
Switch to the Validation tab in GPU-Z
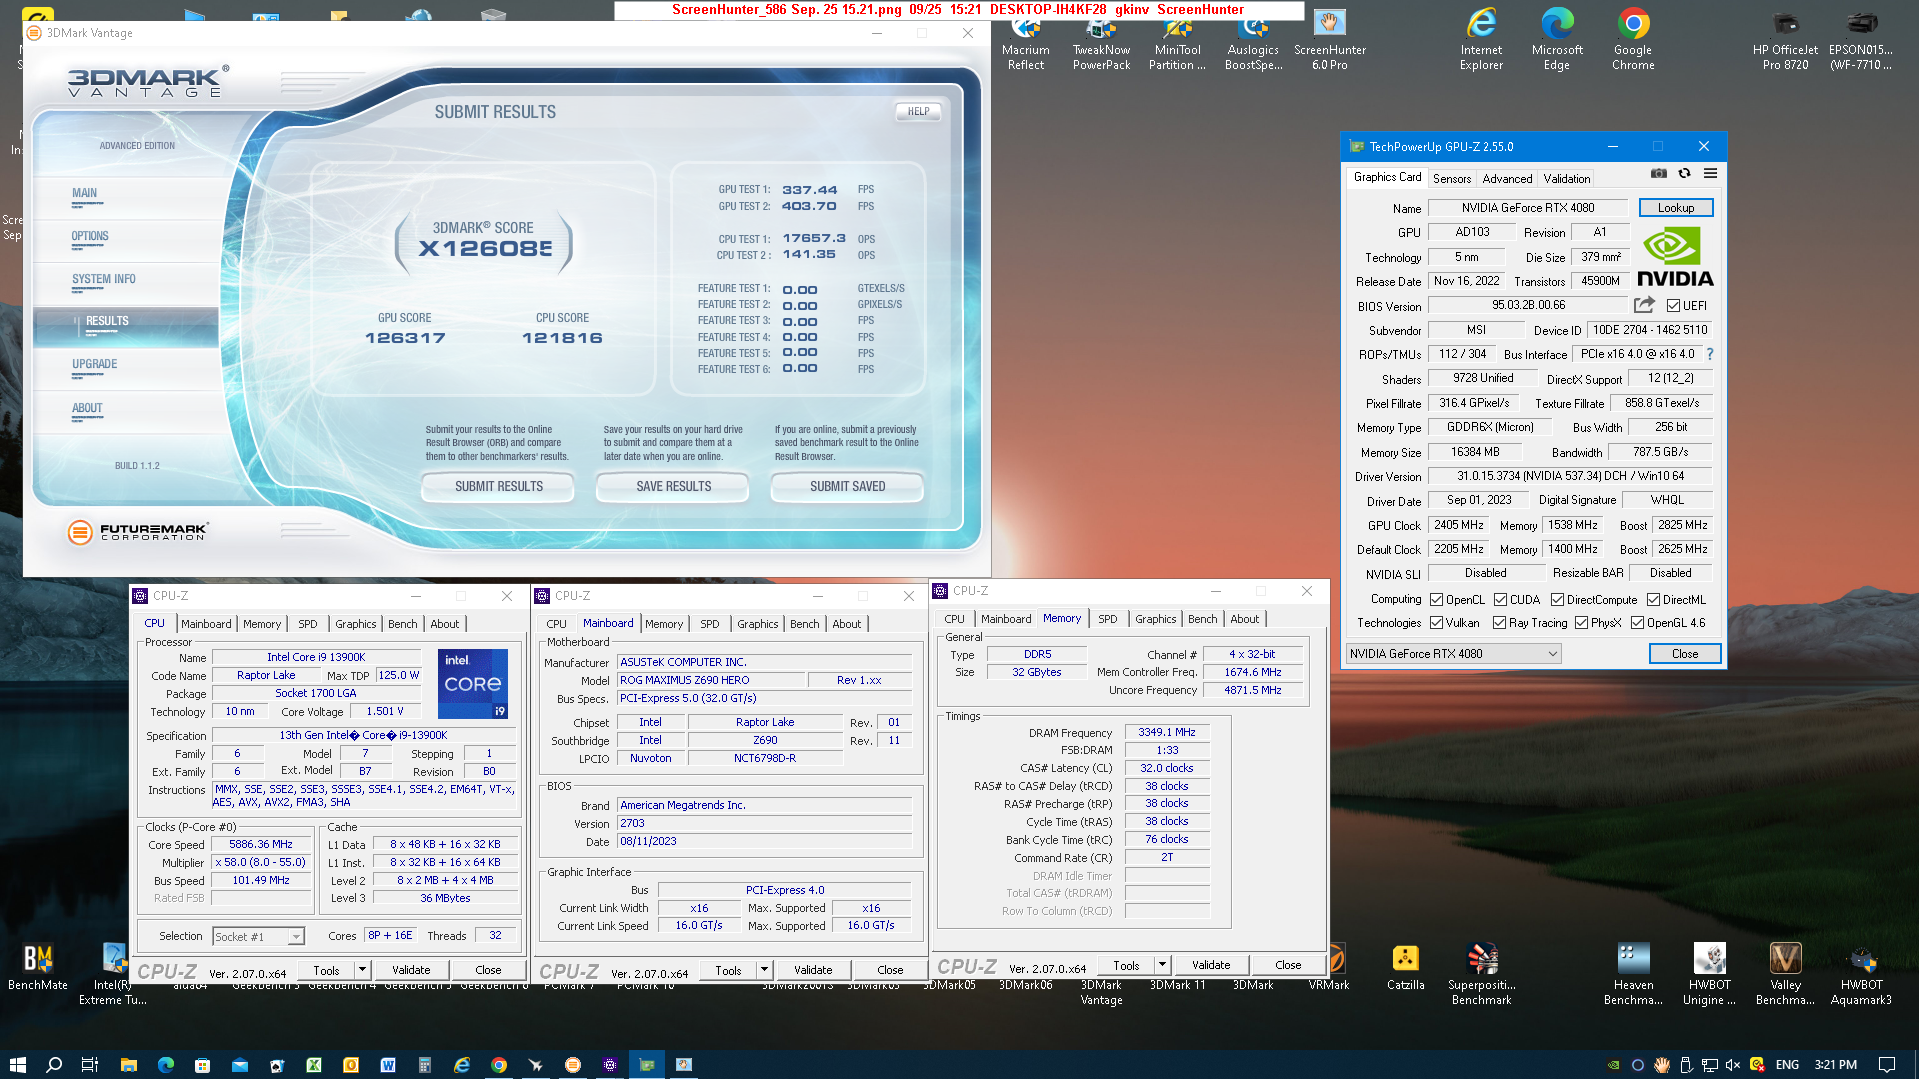click(1566, 179)
